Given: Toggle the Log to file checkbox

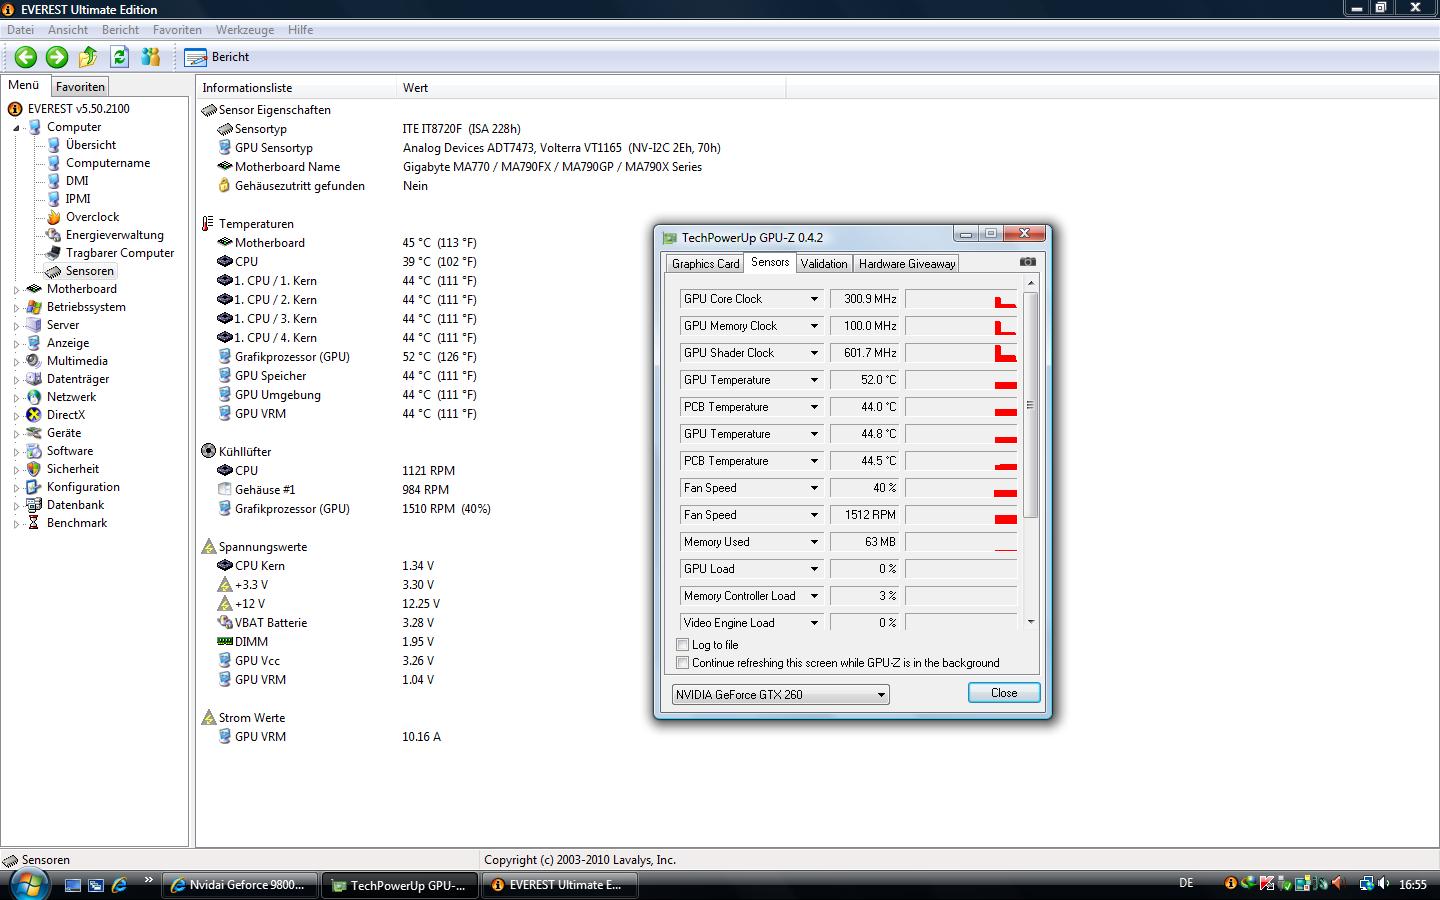Looking at the screenshot, I should click(683, 645).
